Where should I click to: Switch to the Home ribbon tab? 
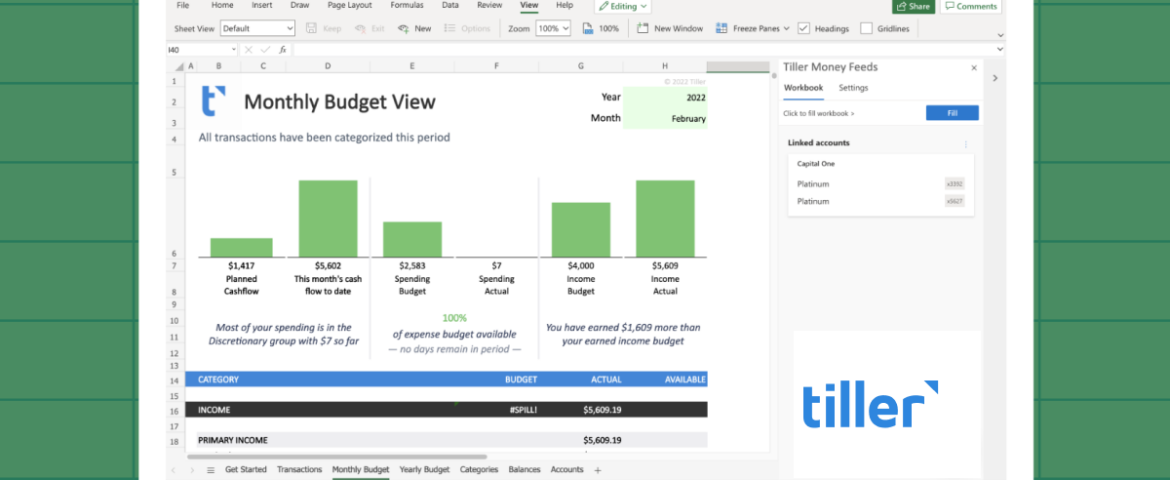point(222,5)
